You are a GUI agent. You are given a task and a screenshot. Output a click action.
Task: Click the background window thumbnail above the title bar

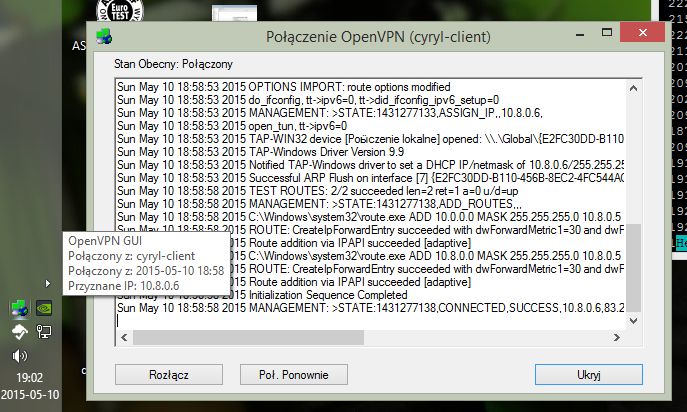(x=234, y=13)
